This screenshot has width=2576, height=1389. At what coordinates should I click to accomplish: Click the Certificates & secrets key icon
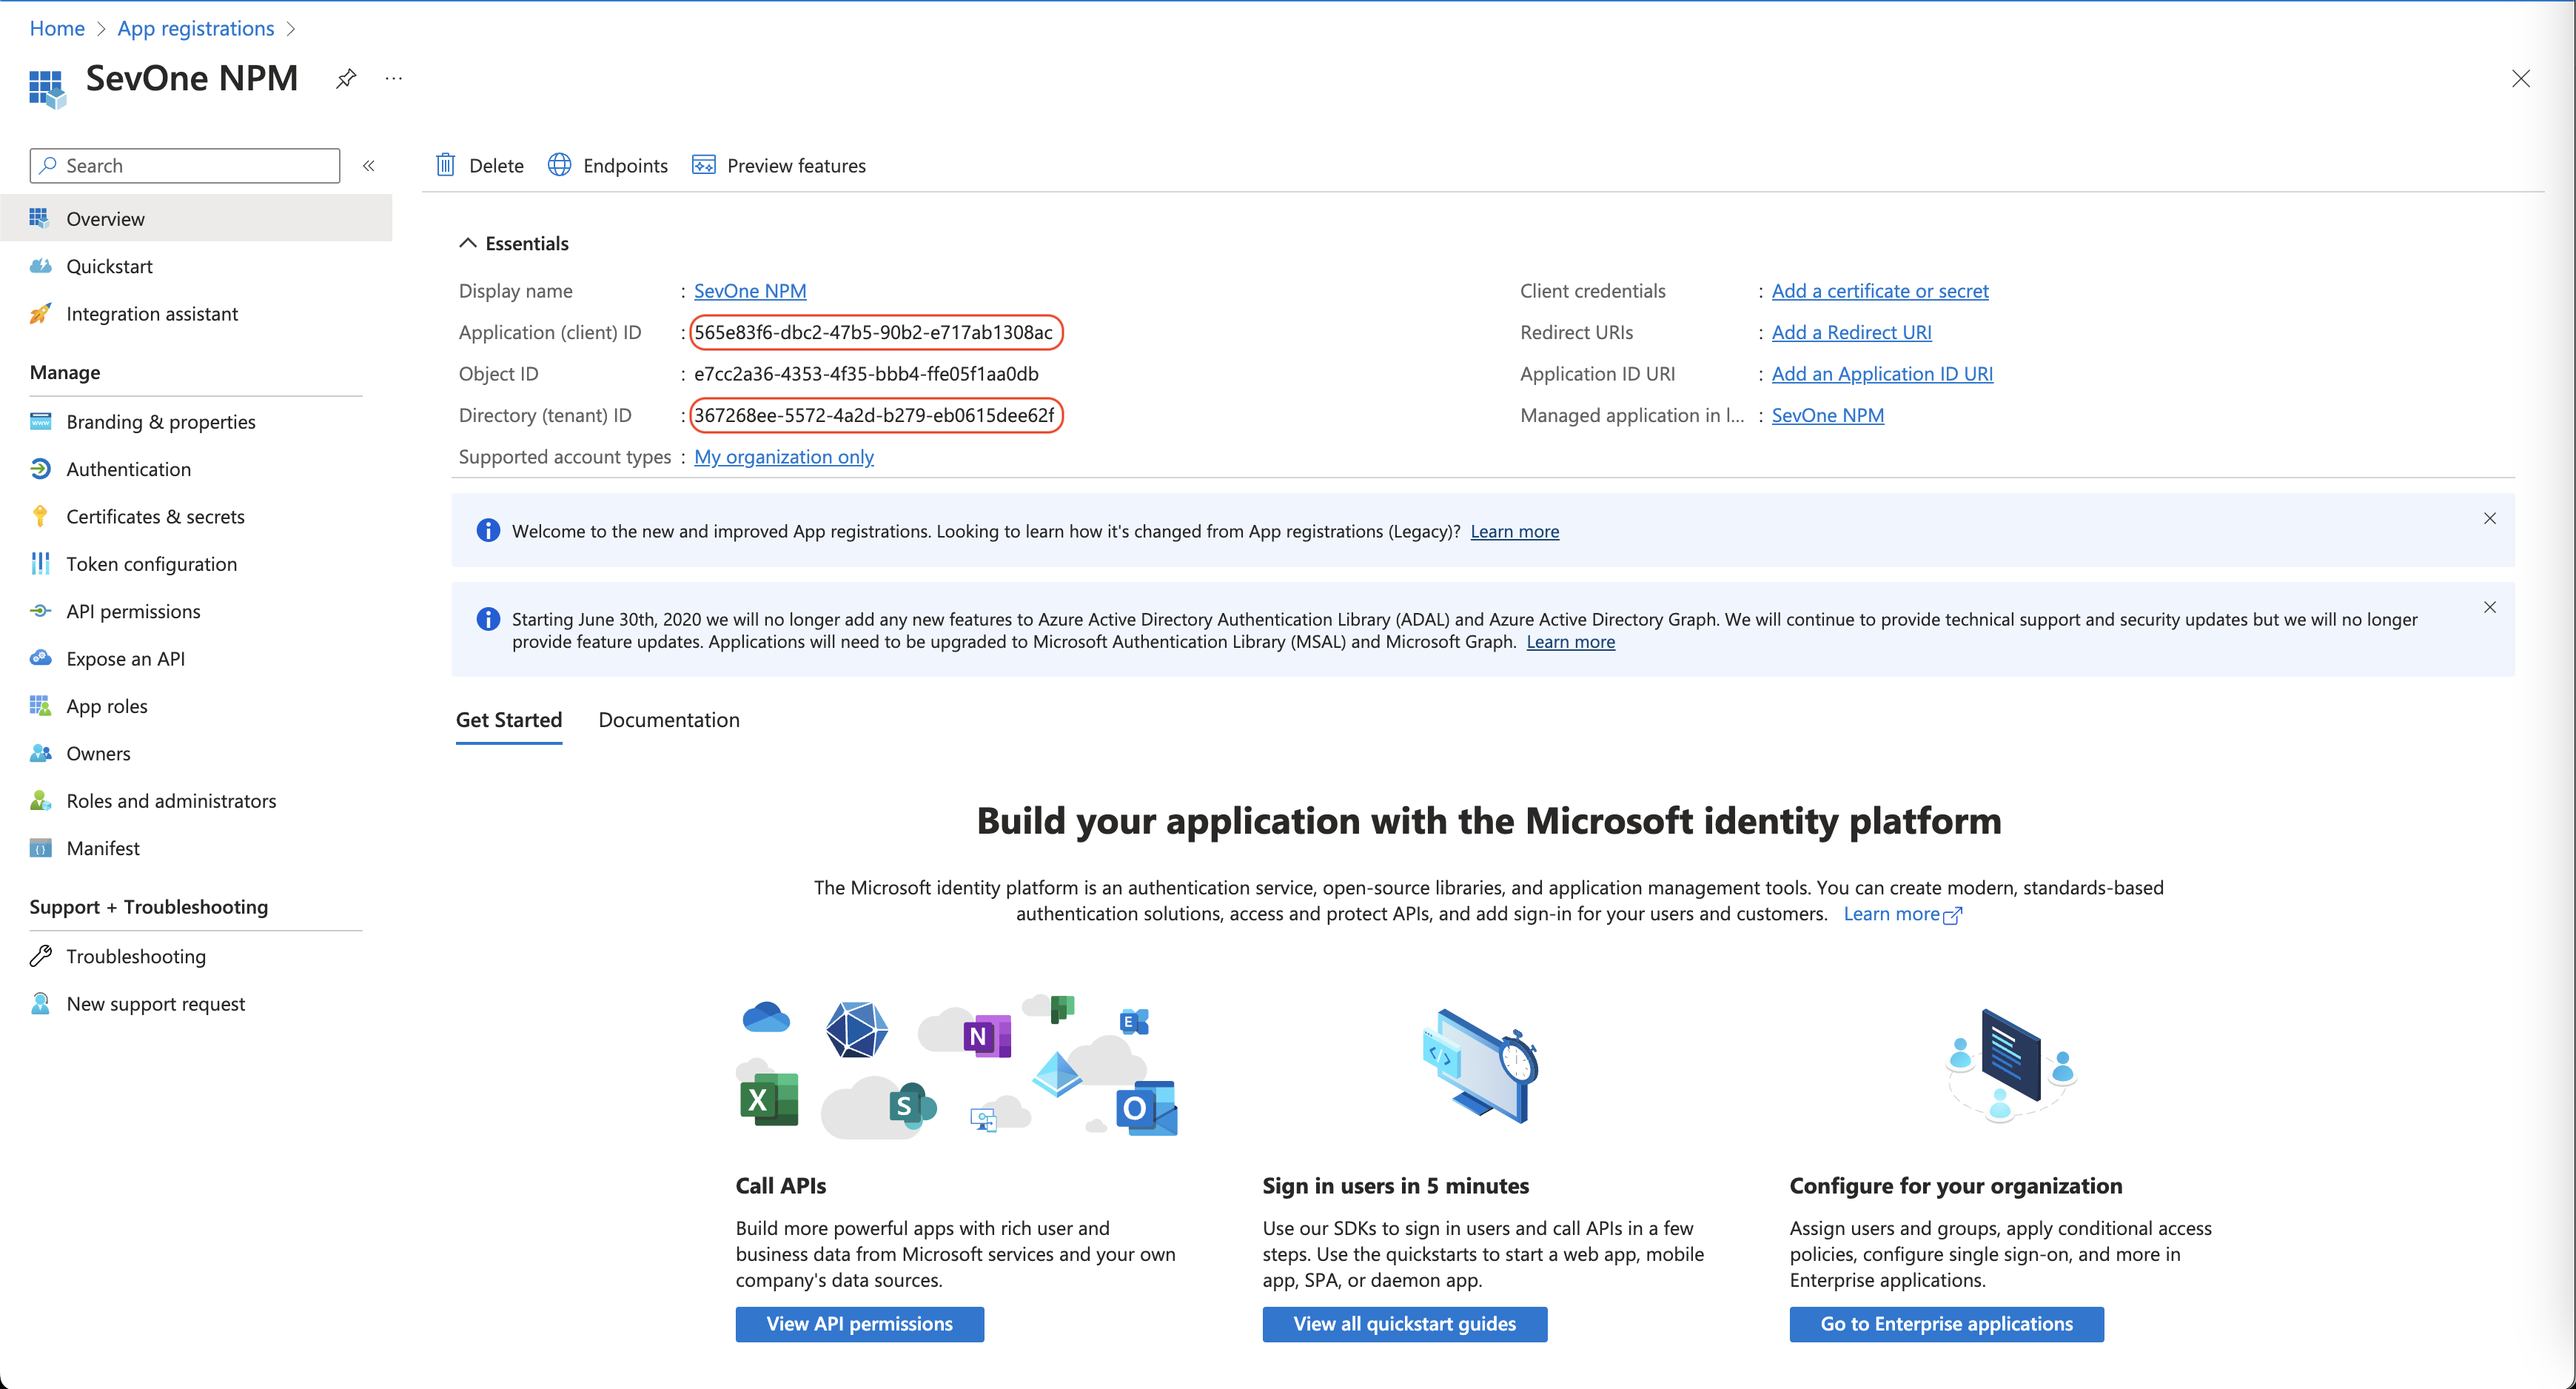tap(40, 516)
